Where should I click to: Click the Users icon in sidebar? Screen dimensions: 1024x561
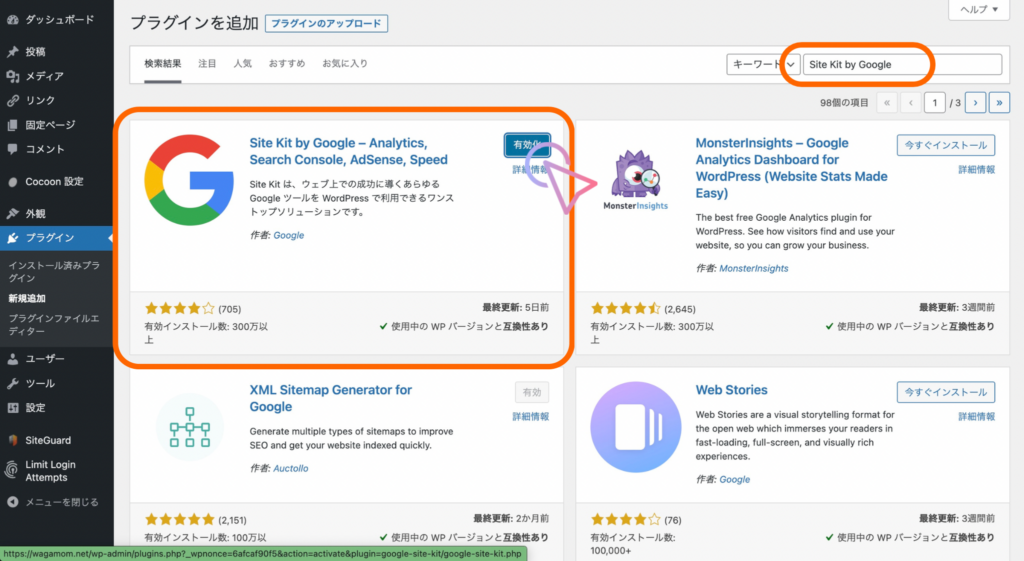click(12, 359)
